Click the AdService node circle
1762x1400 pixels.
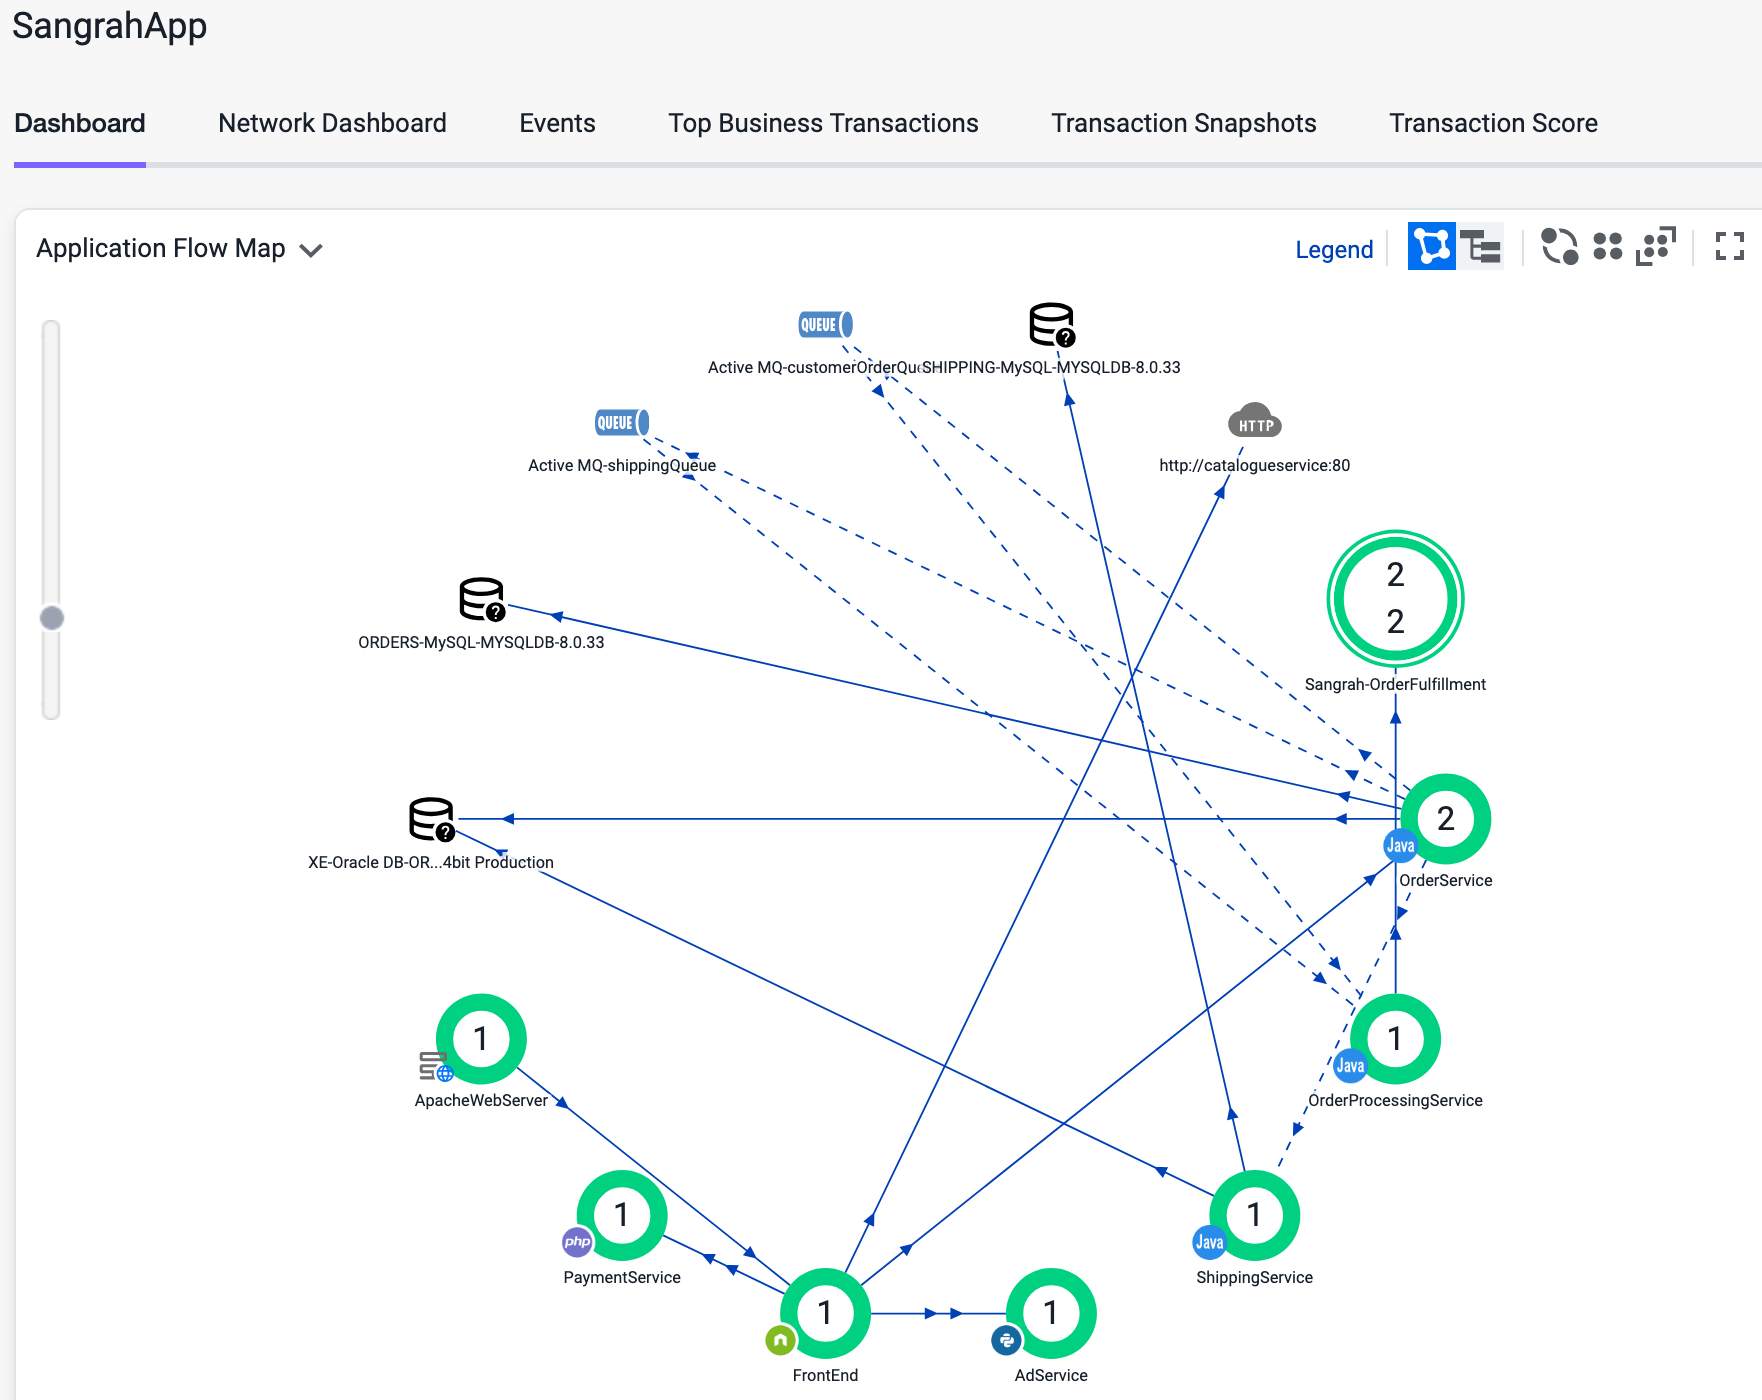tap(1051, 1313)
